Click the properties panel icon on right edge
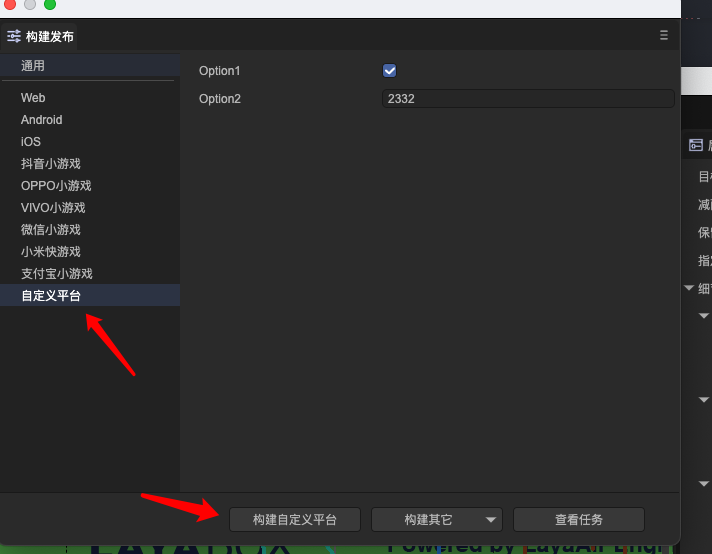This screenshot has width=712, height=554. (696, 145)
